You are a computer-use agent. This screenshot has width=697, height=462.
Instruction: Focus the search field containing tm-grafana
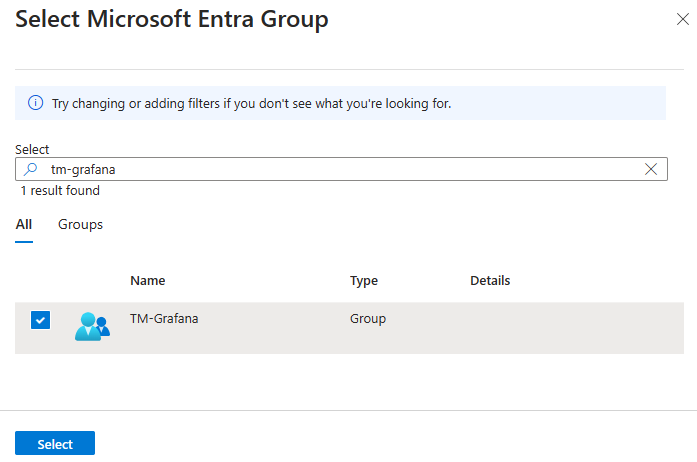(x=340, y=169)
